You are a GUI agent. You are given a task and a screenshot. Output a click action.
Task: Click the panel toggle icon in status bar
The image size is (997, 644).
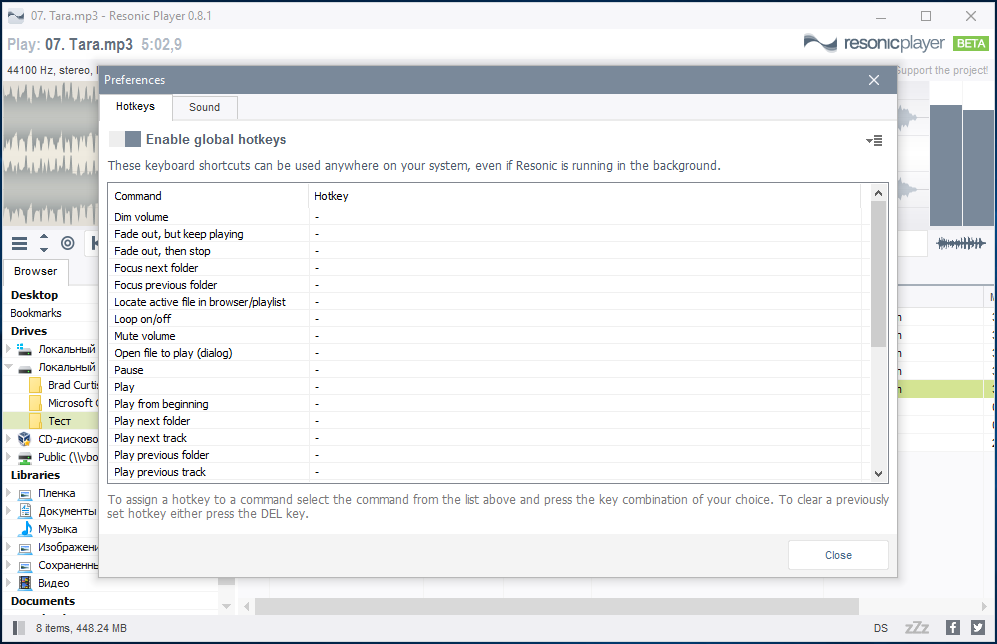tap(18, 628)
